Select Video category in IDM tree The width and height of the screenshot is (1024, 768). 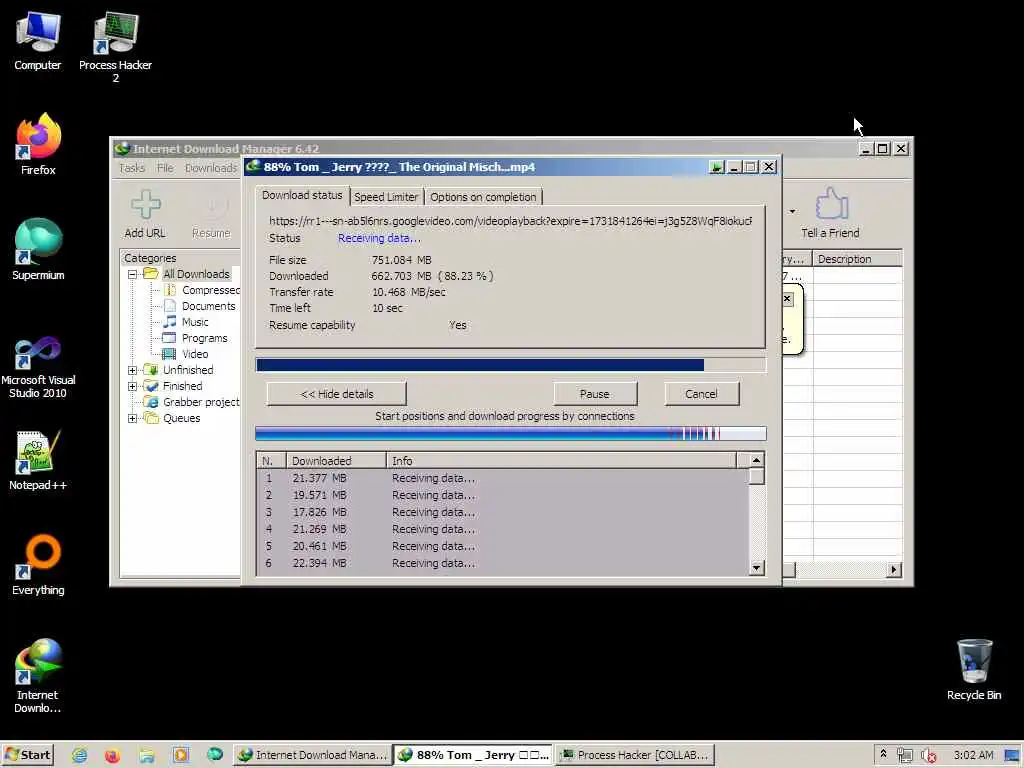[x=186, y=354]
